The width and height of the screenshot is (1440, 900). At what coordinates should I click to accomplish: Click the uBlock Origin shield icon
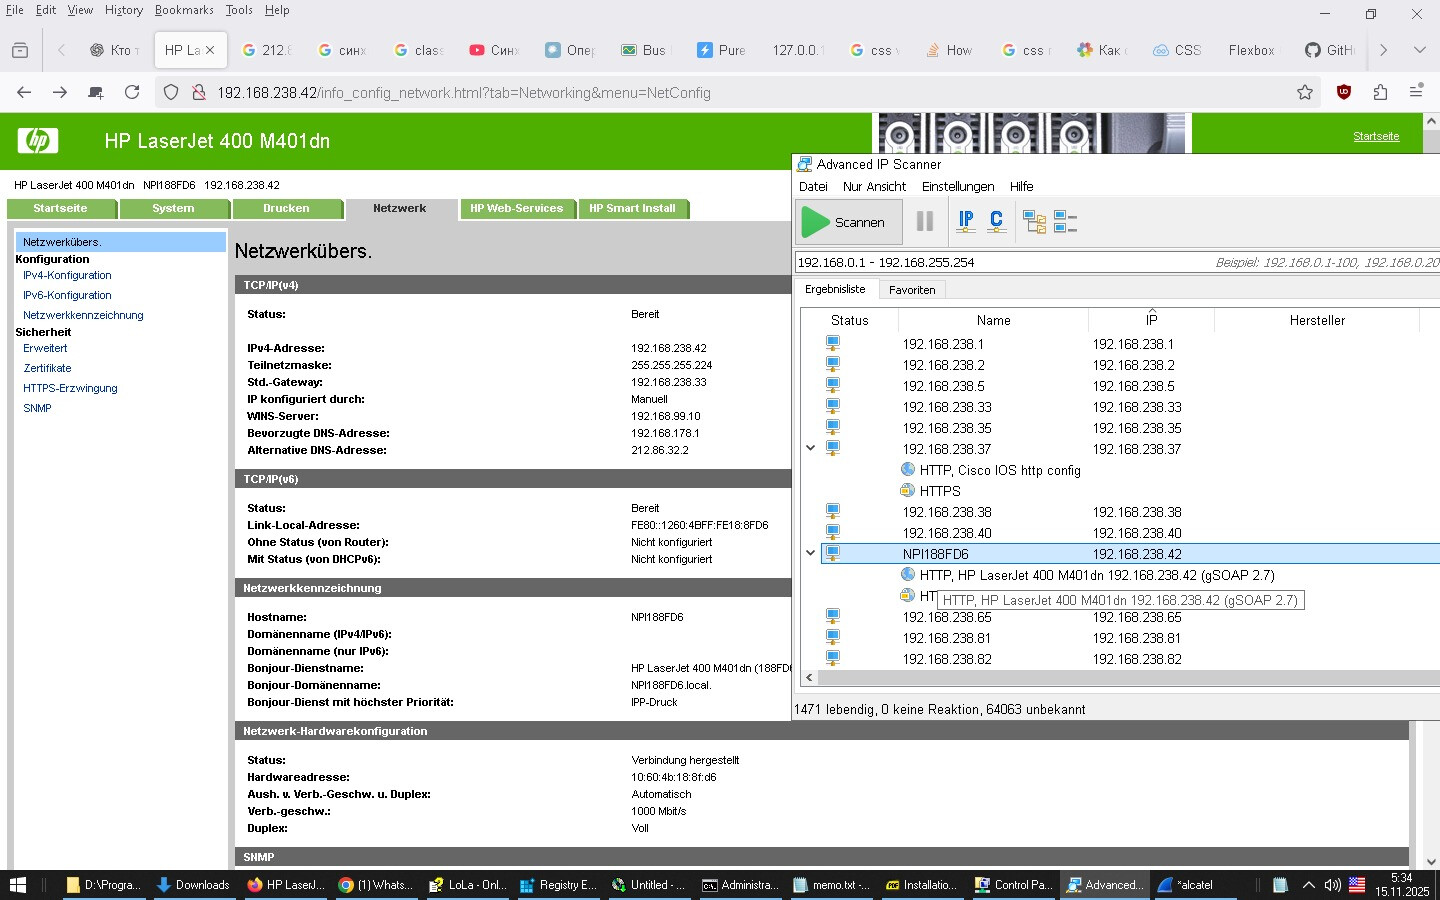(x=1344, y=92)
